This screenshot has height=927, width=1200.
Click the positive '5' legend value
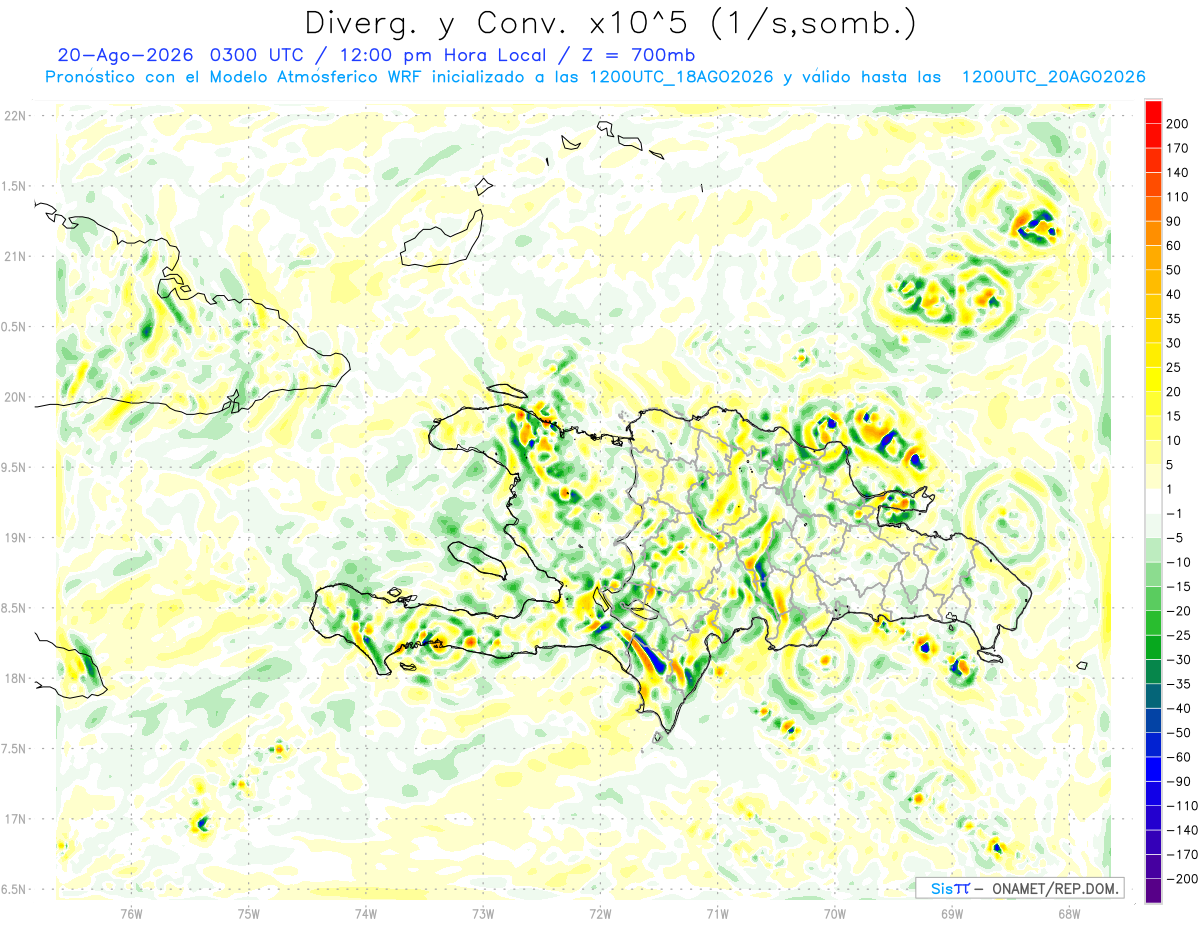1171,465
